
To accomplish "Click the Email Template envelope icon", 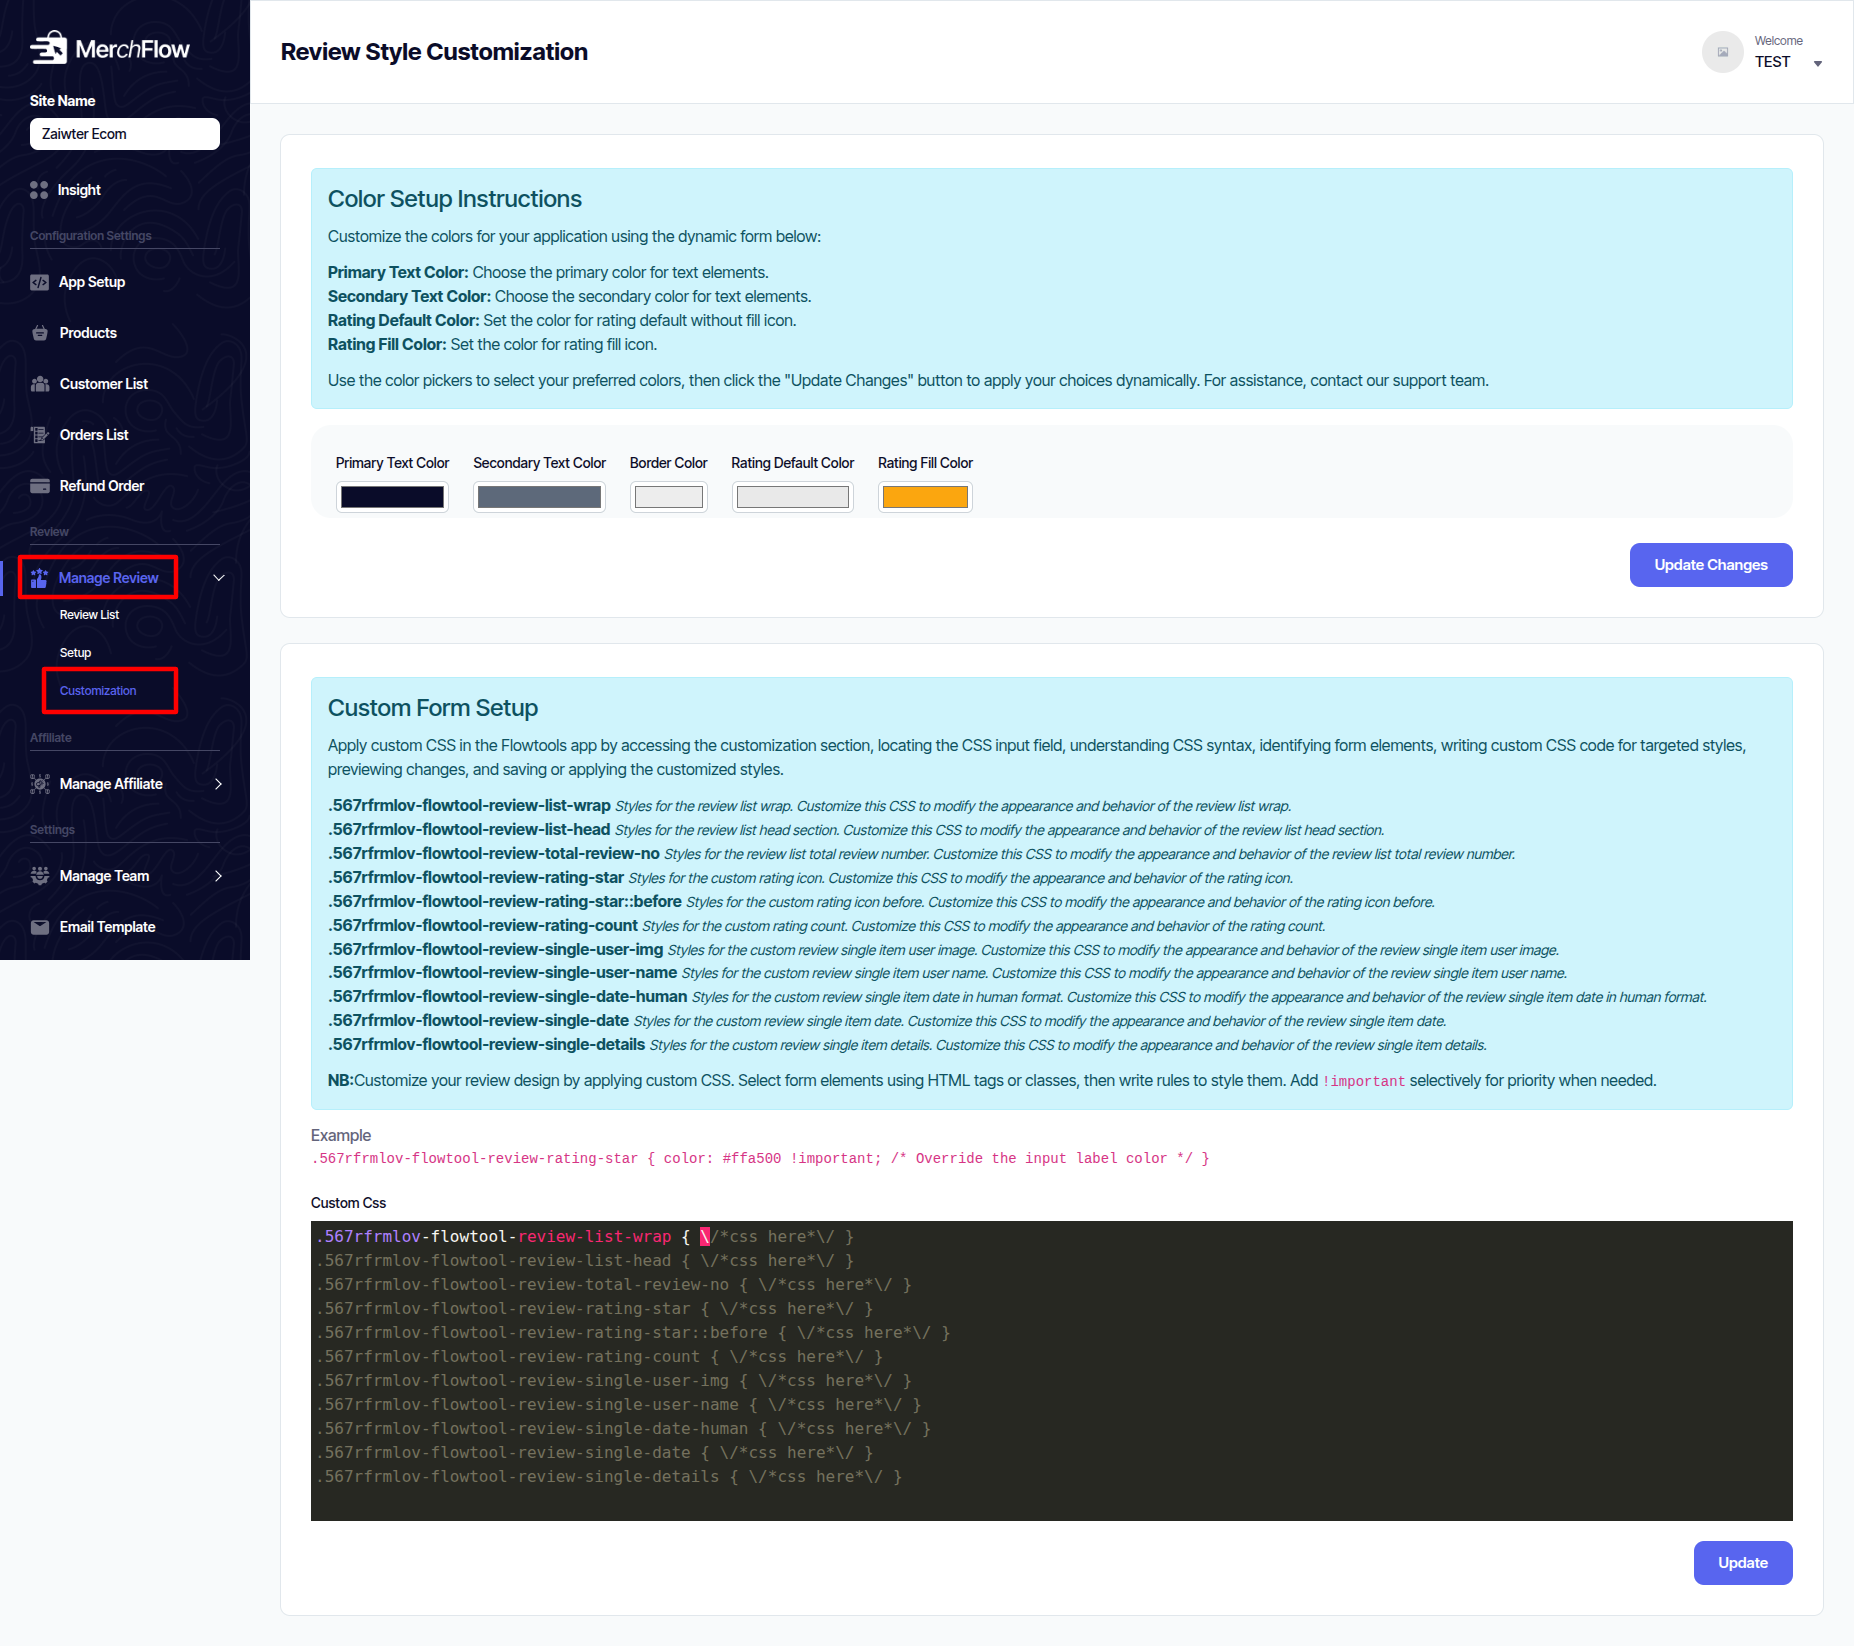I will (40, 927).
